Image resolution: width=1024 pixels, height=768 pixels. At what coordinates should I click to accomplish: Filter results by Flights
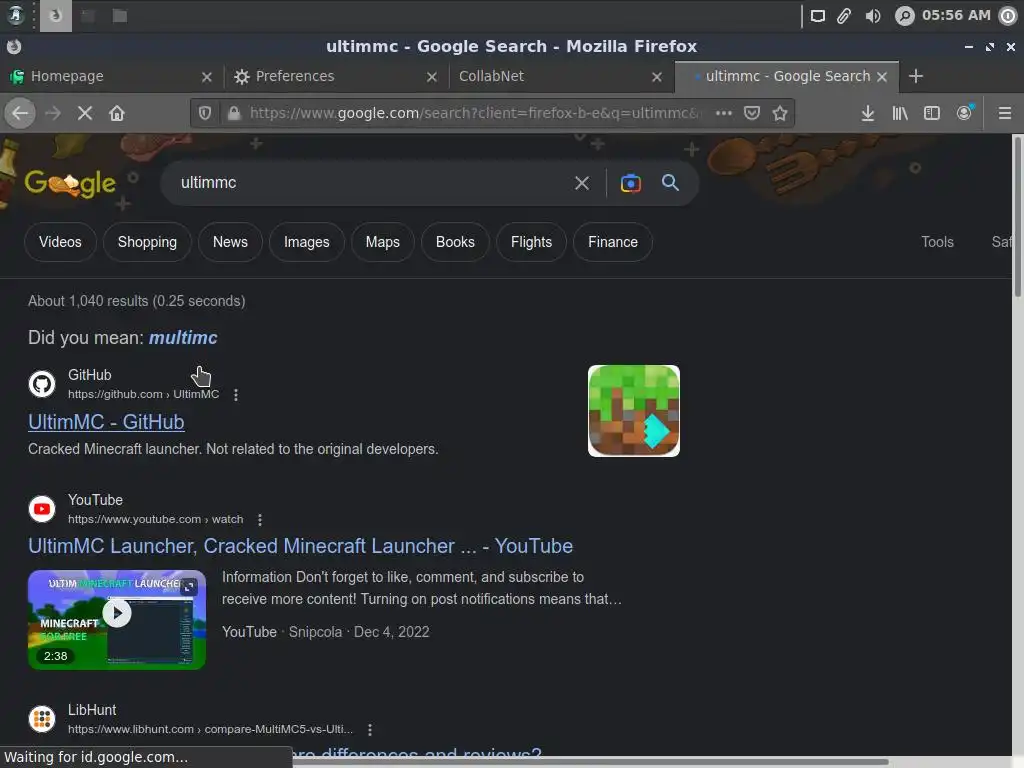pos(531,242)
